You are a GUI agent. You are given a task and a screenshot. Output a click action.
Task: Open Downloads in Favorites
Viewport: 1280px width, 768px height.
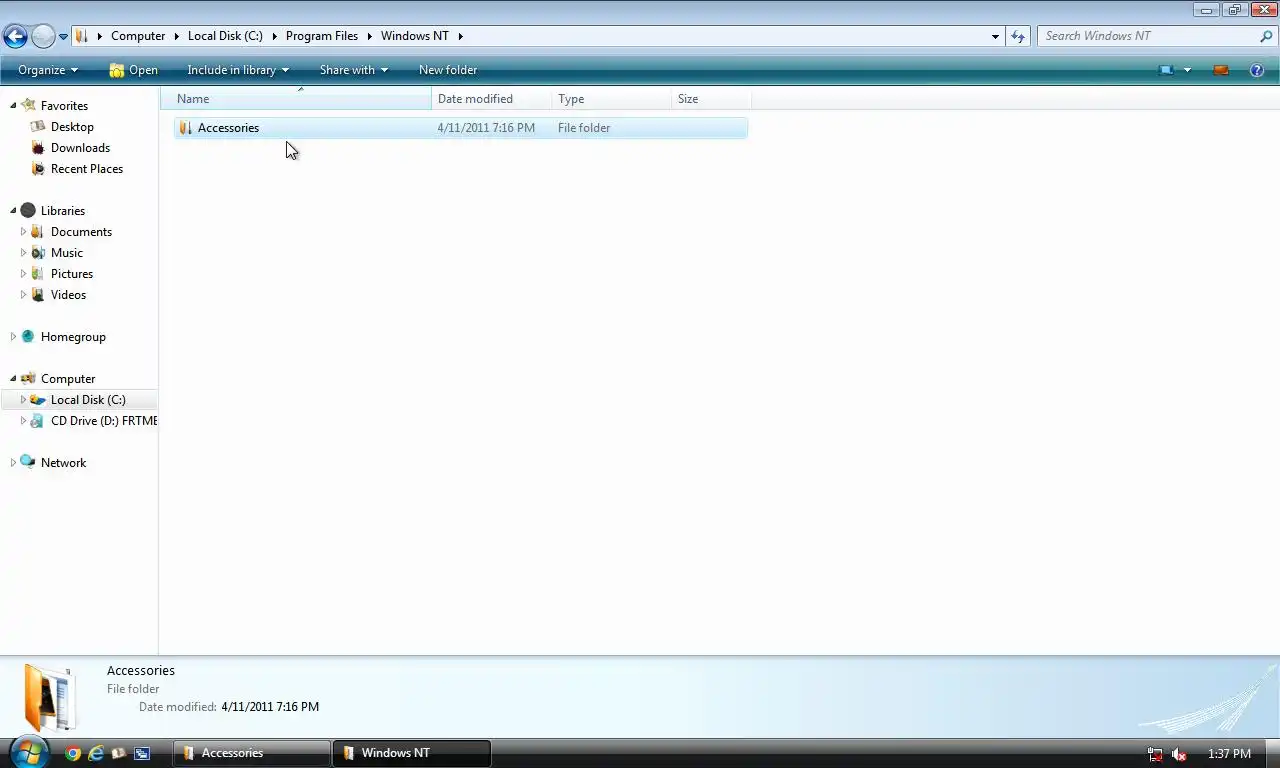point(80,148)
